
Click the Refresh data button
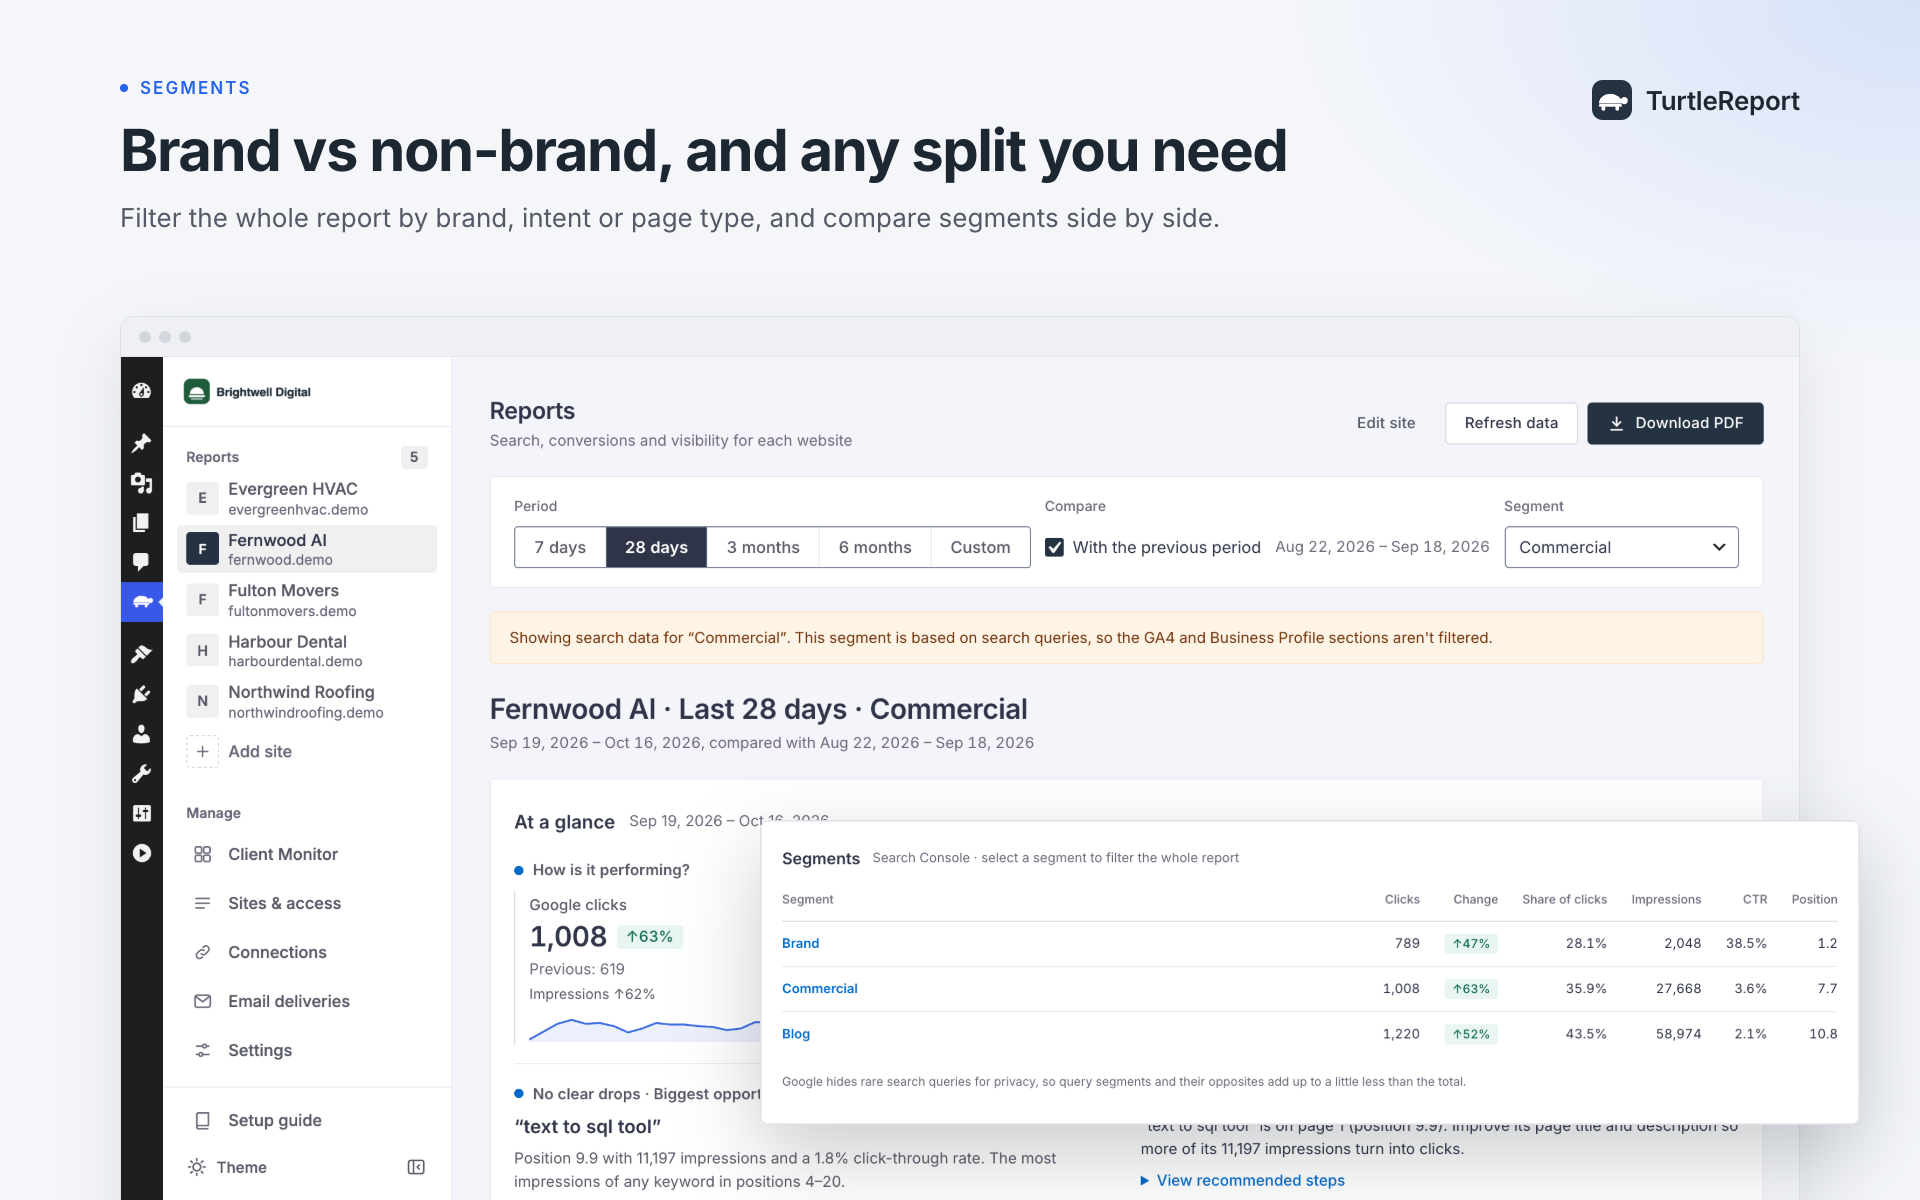coord(1511,423)
